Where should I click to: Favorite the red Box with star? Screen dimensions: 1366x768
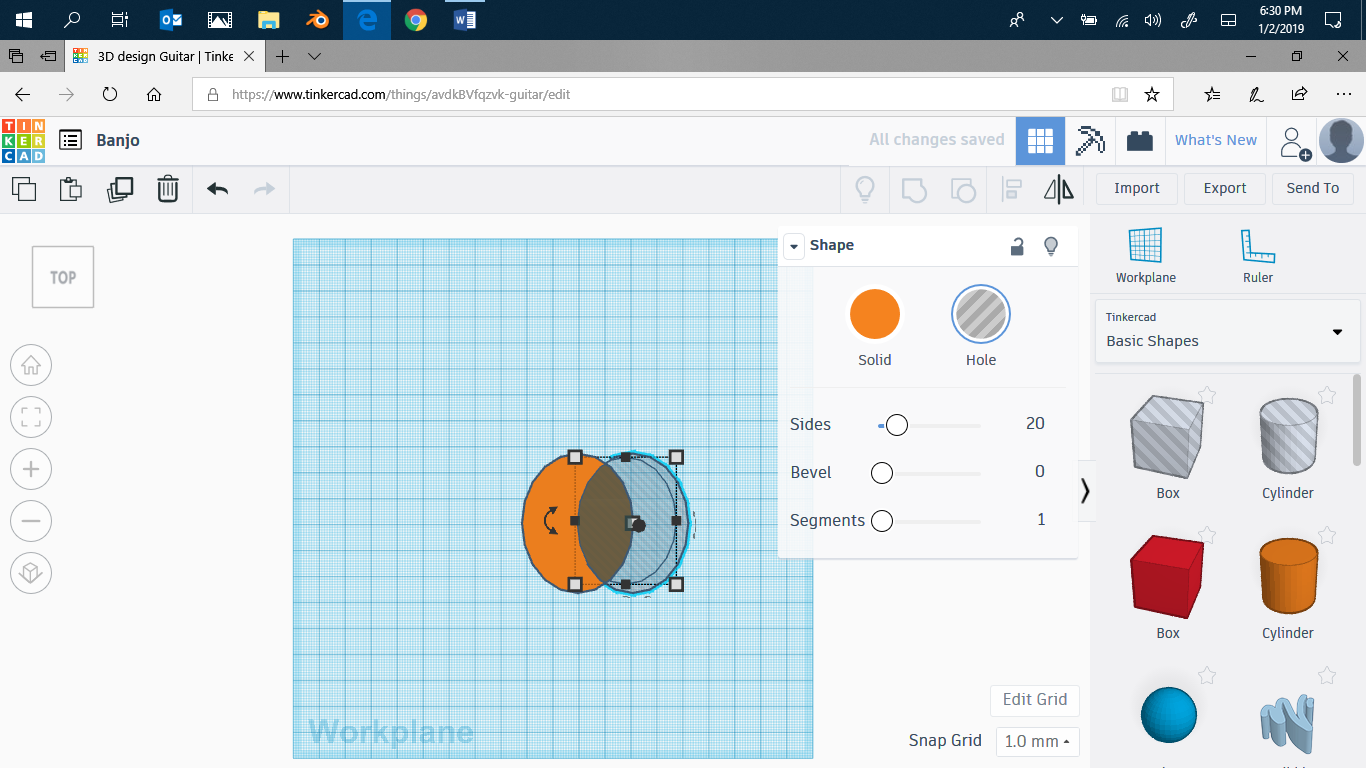click(1207, 536)
